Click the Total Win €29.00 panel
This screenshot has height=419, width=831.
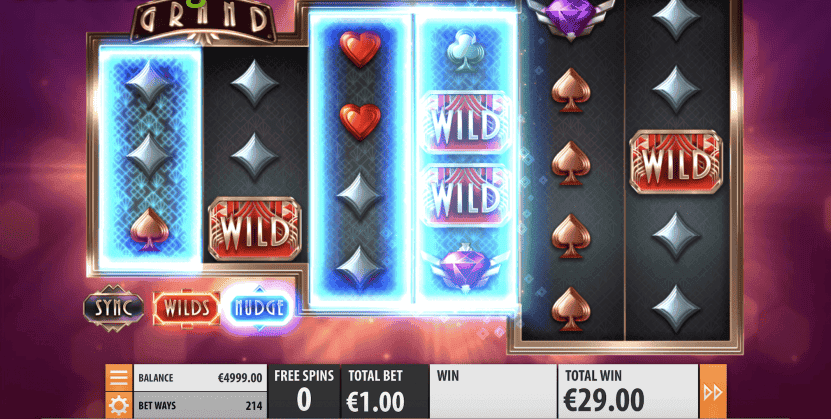tap(628, 391)
